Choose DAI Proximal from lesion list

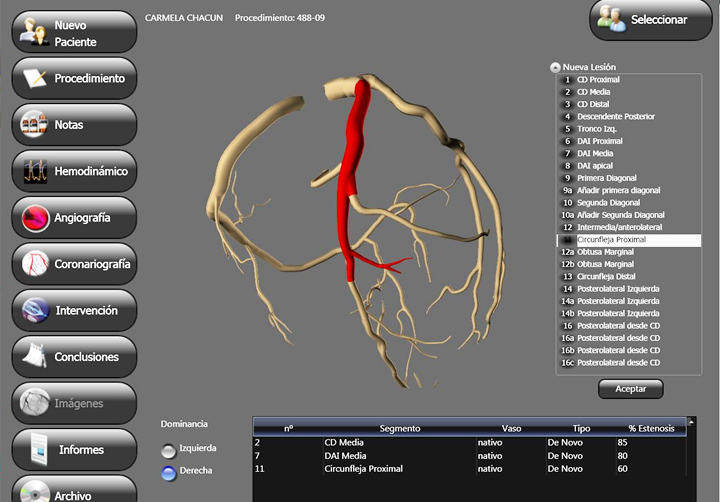tap(599, 141)
